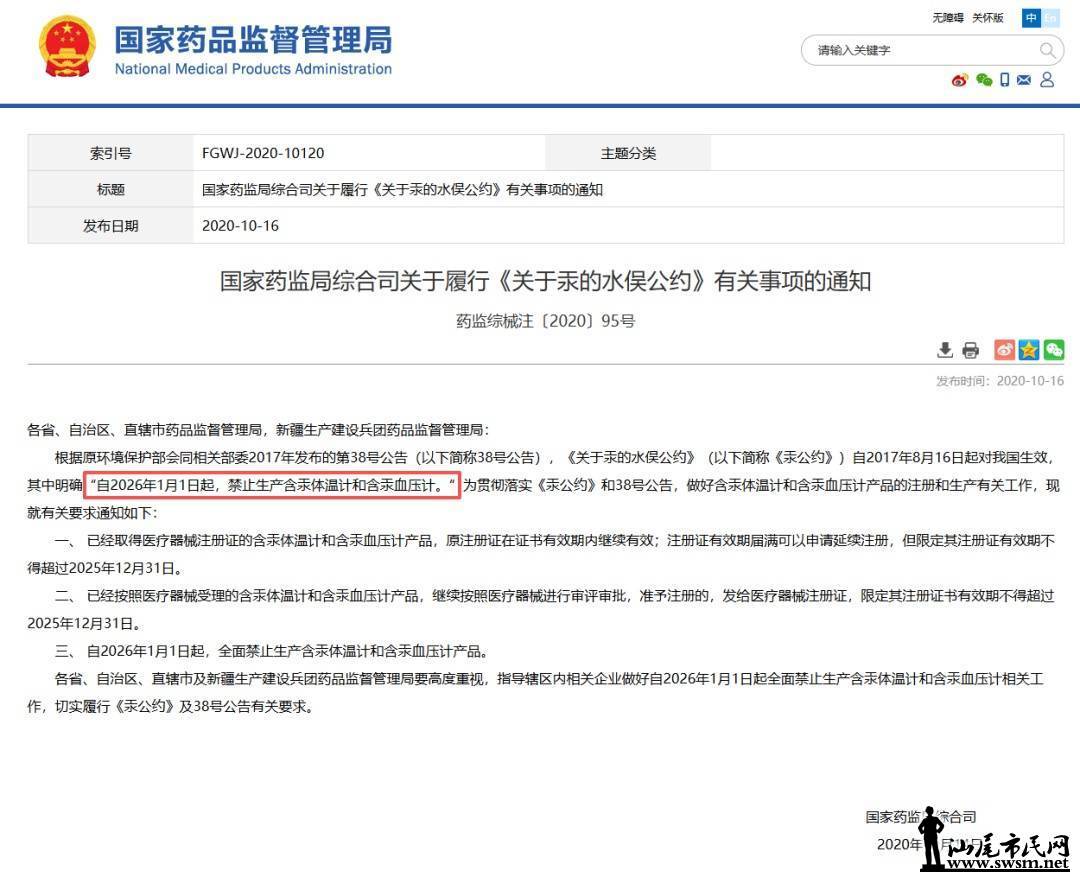This screenshot has width=1080, height=877.
Task: Click the 请输入关键字 search field
Action: click(920, 50)
